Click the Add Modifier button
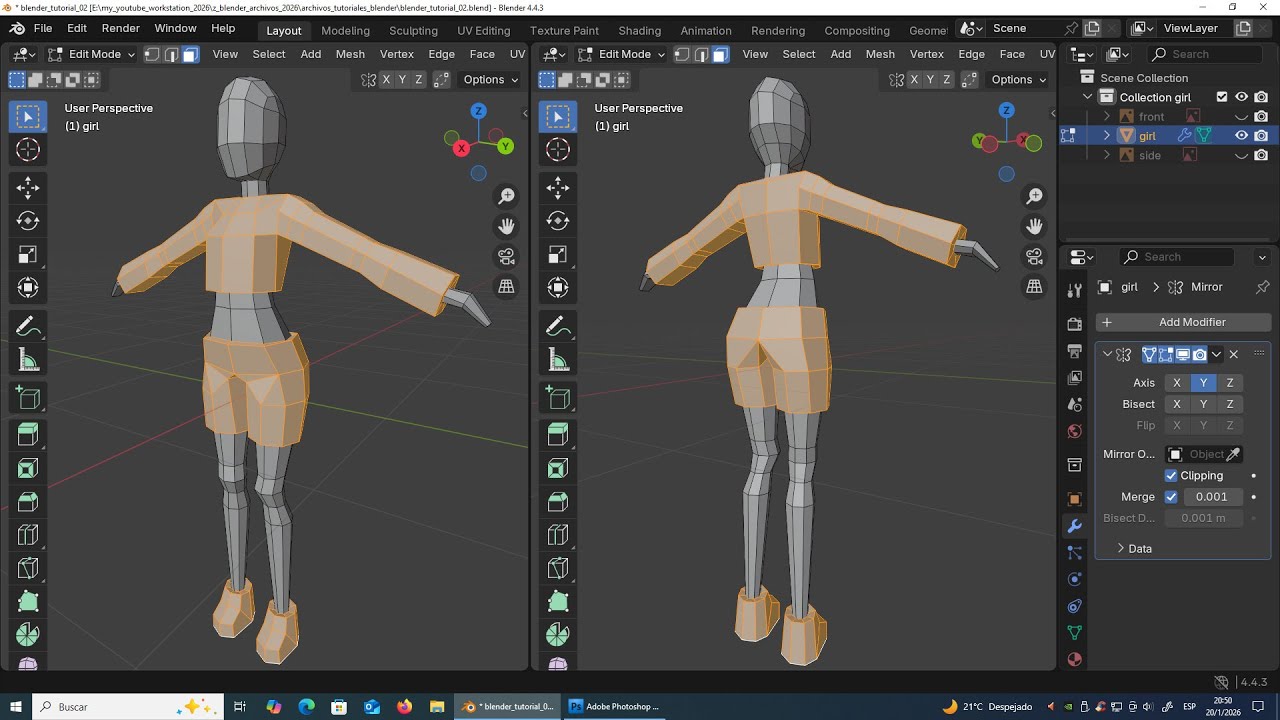Viewport: 1280px width, 720px height. pos(1184,322)
